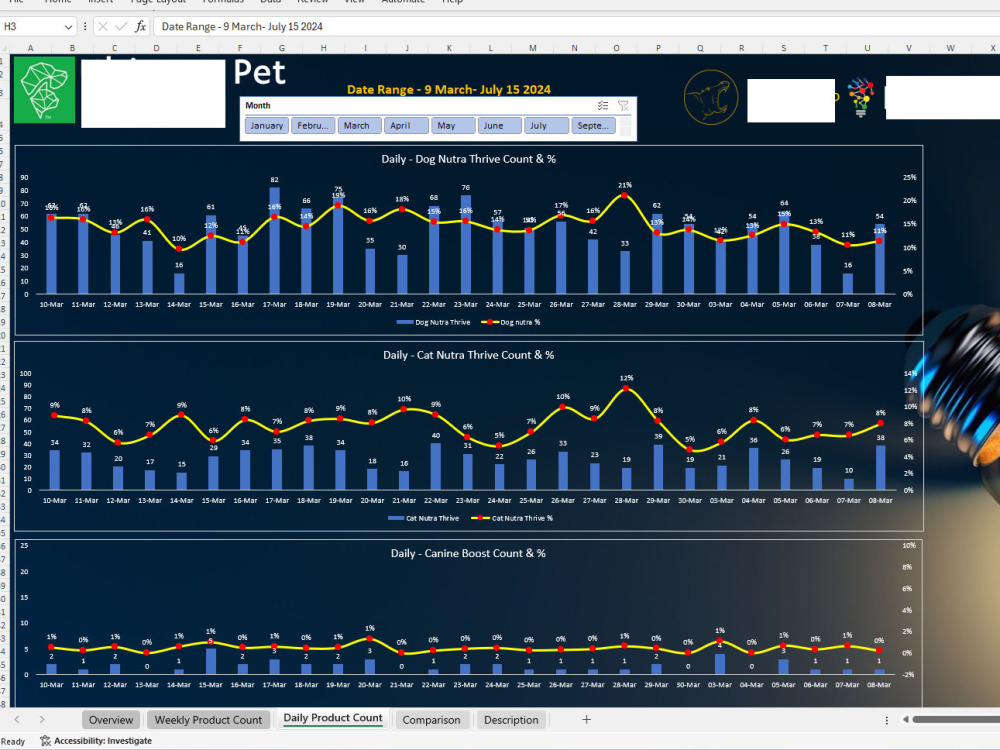Click the Dog nutra % legend entry

[510, 322]
